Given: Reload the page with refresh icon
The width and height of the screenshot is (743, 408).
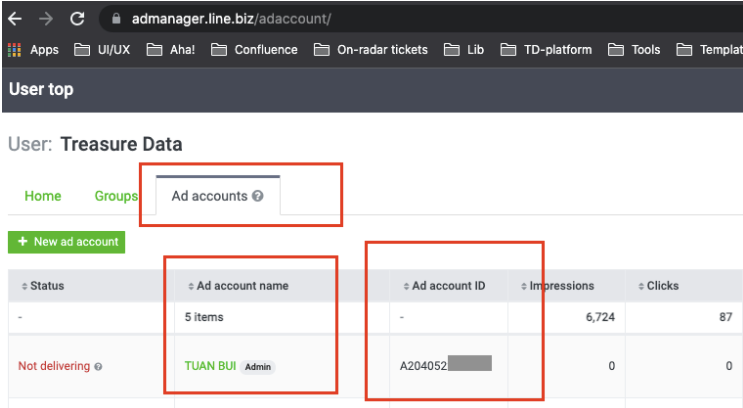Looking at the screenshot, I should point(77,19).
